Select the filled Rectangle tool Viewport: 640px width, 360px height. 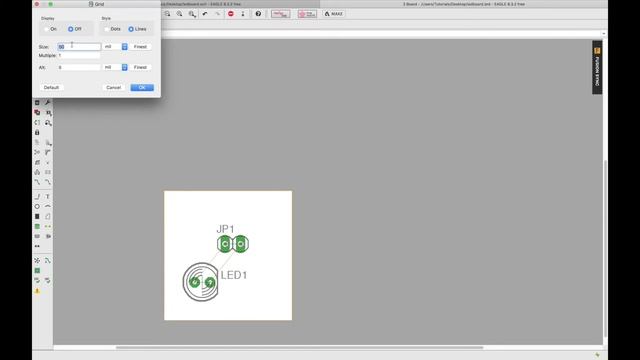pos(37,216)
